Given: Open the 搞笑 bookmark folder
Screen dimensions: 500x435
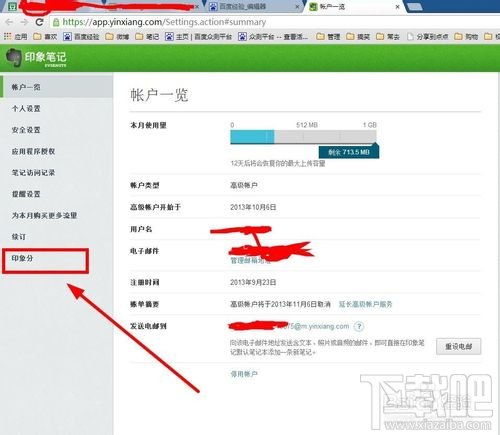Looking at the screenshot, I should (x=358, y=36).
